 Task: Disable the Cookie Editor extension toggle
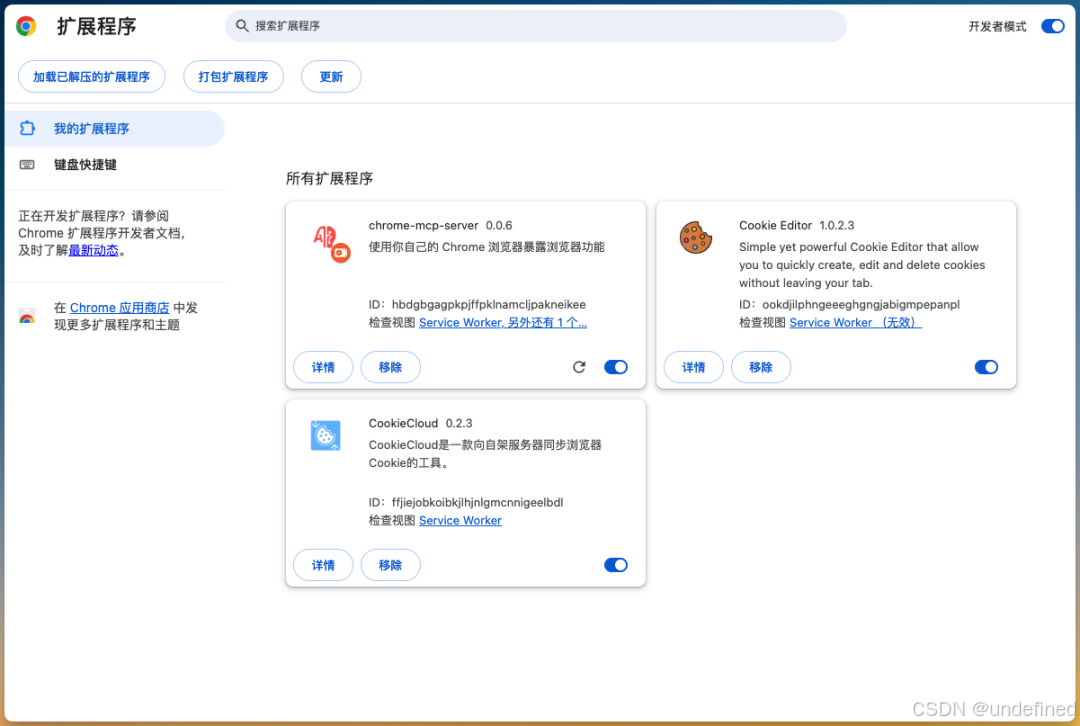pos(986,367)
